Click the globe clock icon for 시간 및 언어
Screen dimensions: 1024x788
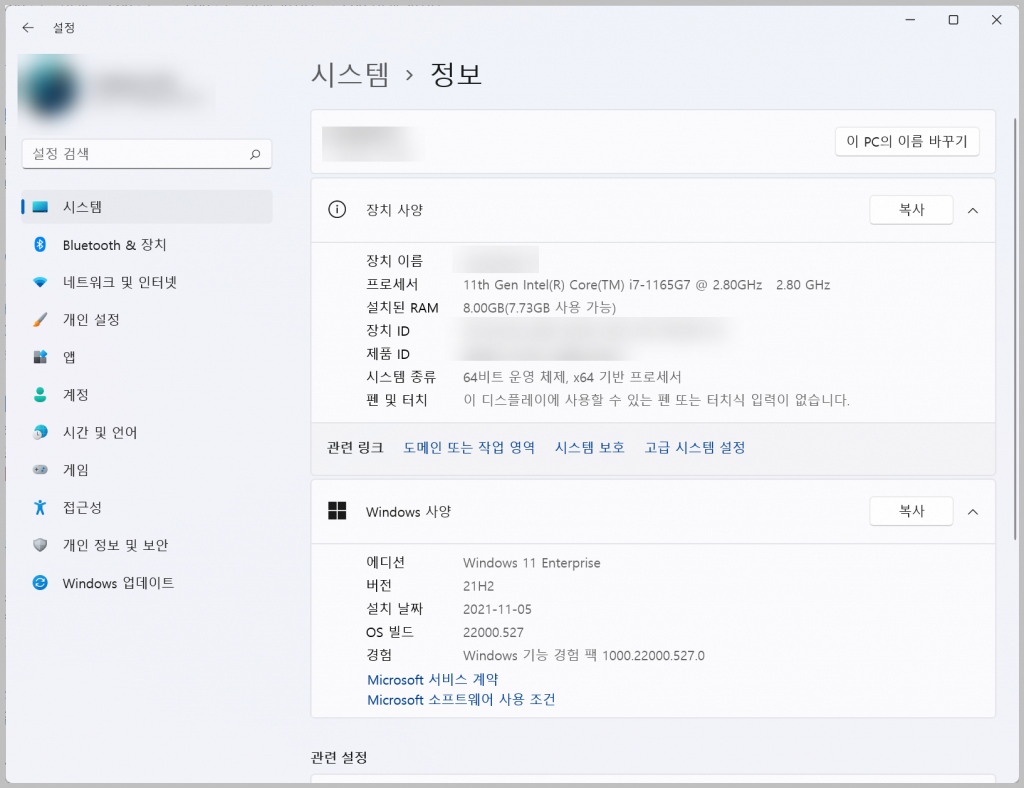pyautogui.click(x=40, y=432)
